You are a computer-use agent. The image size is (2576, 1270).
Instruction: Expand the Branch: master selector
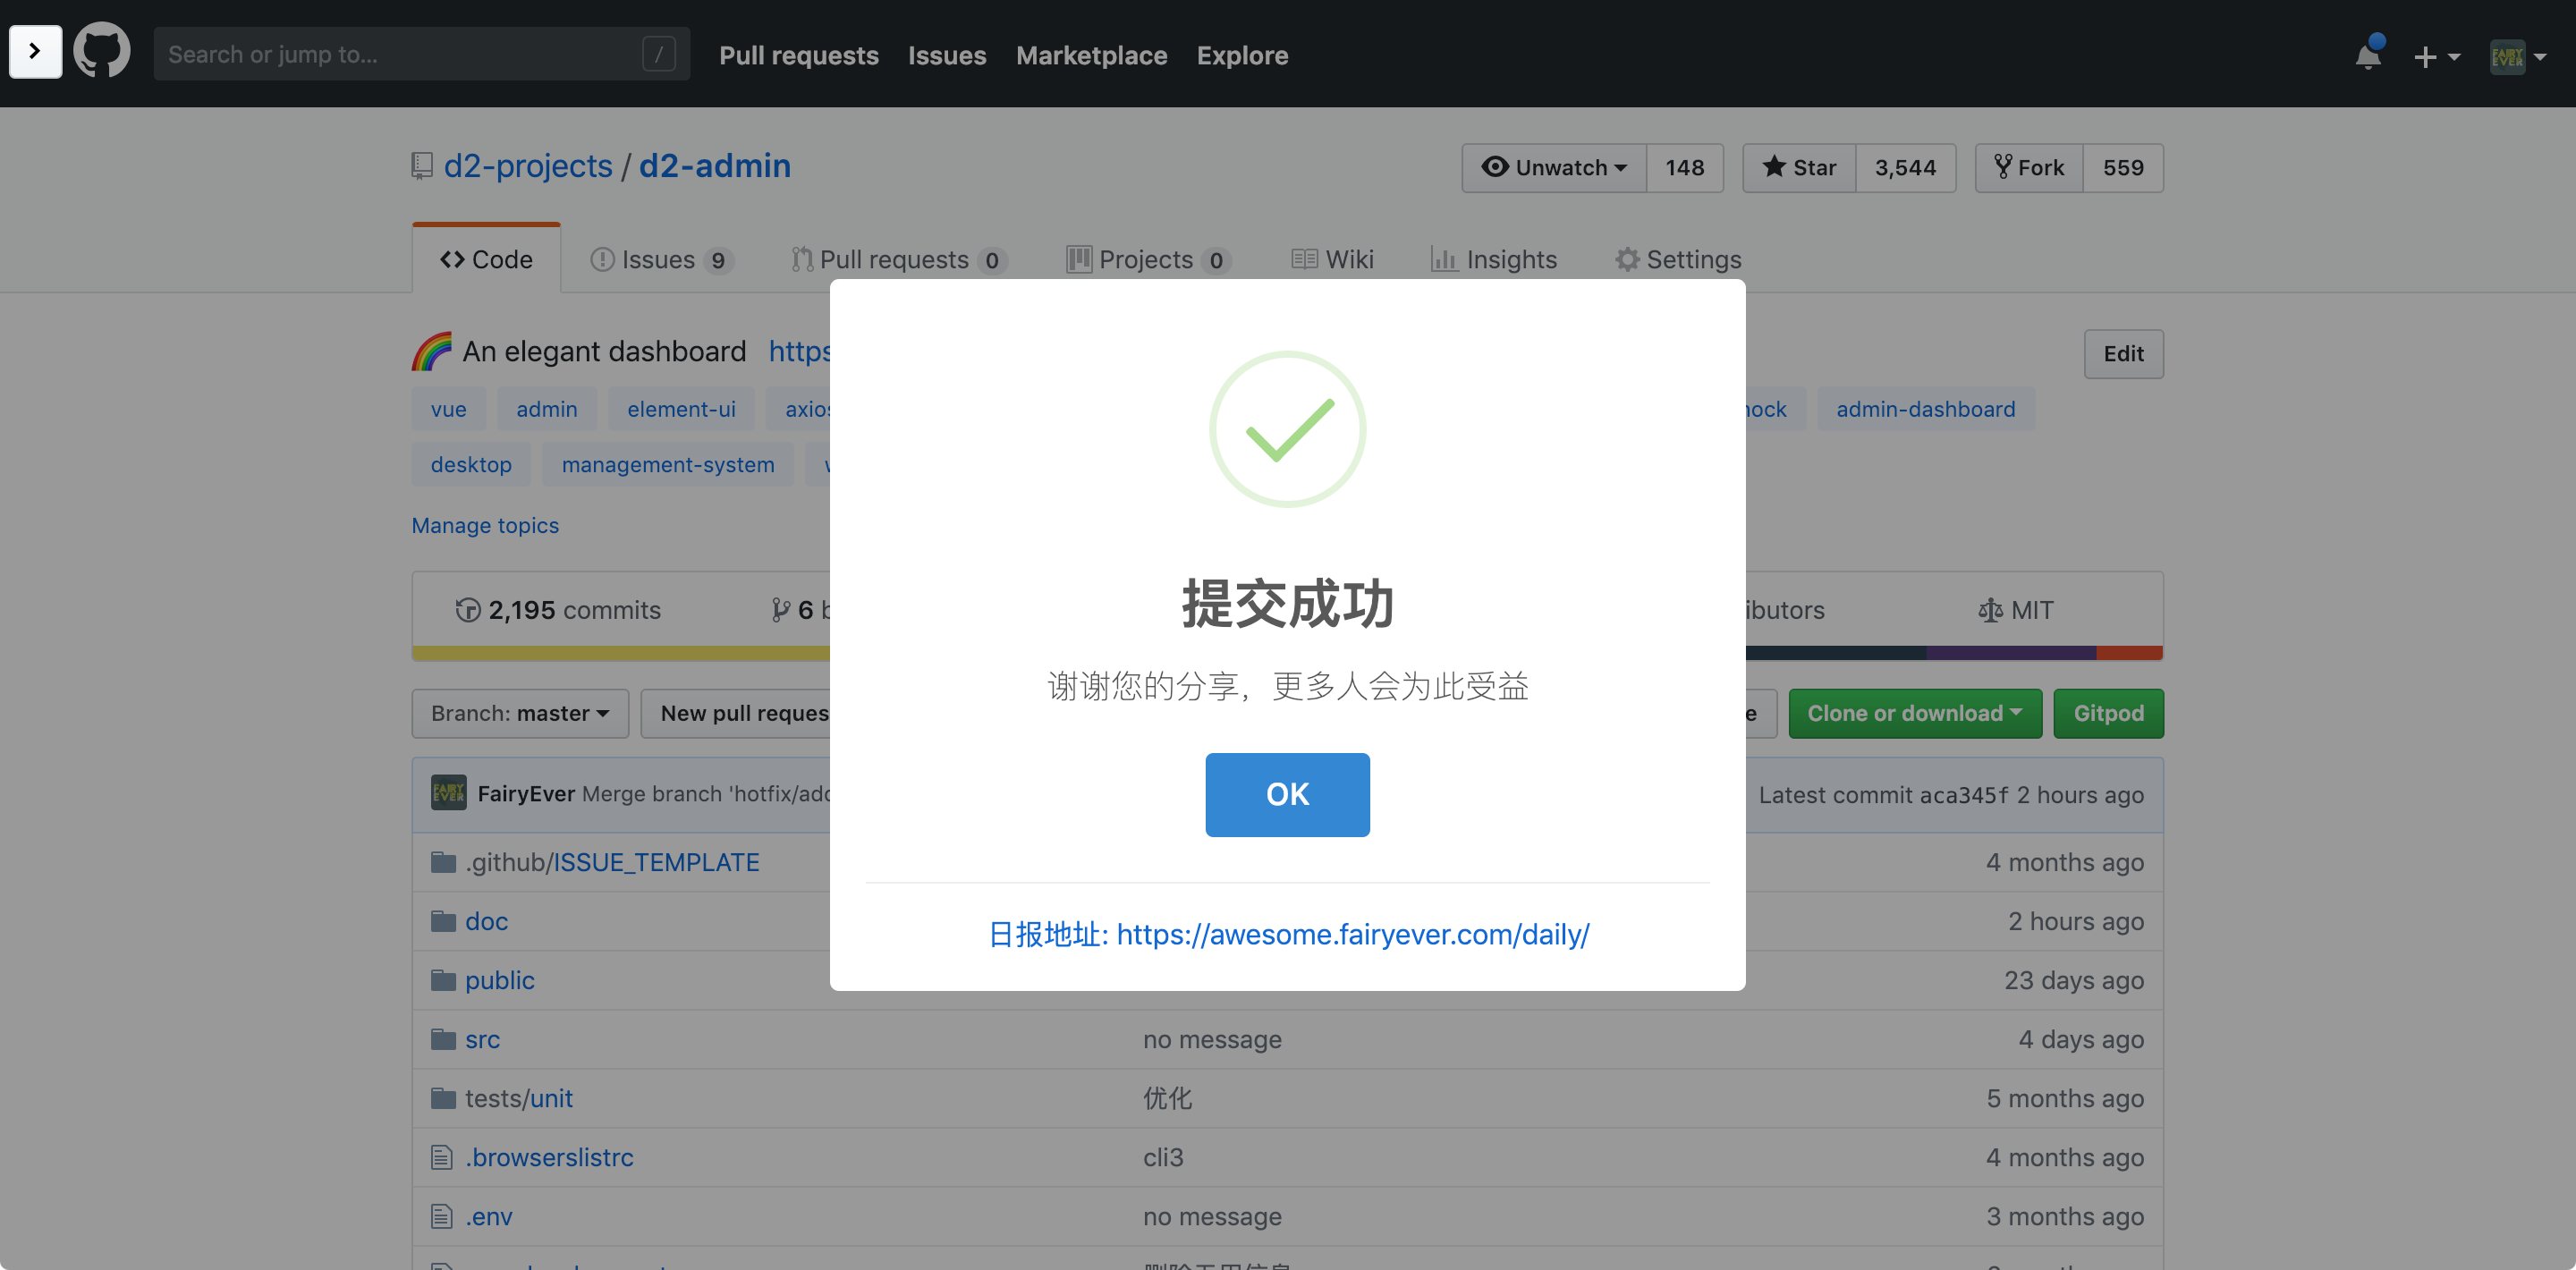(x=520, y=713)
